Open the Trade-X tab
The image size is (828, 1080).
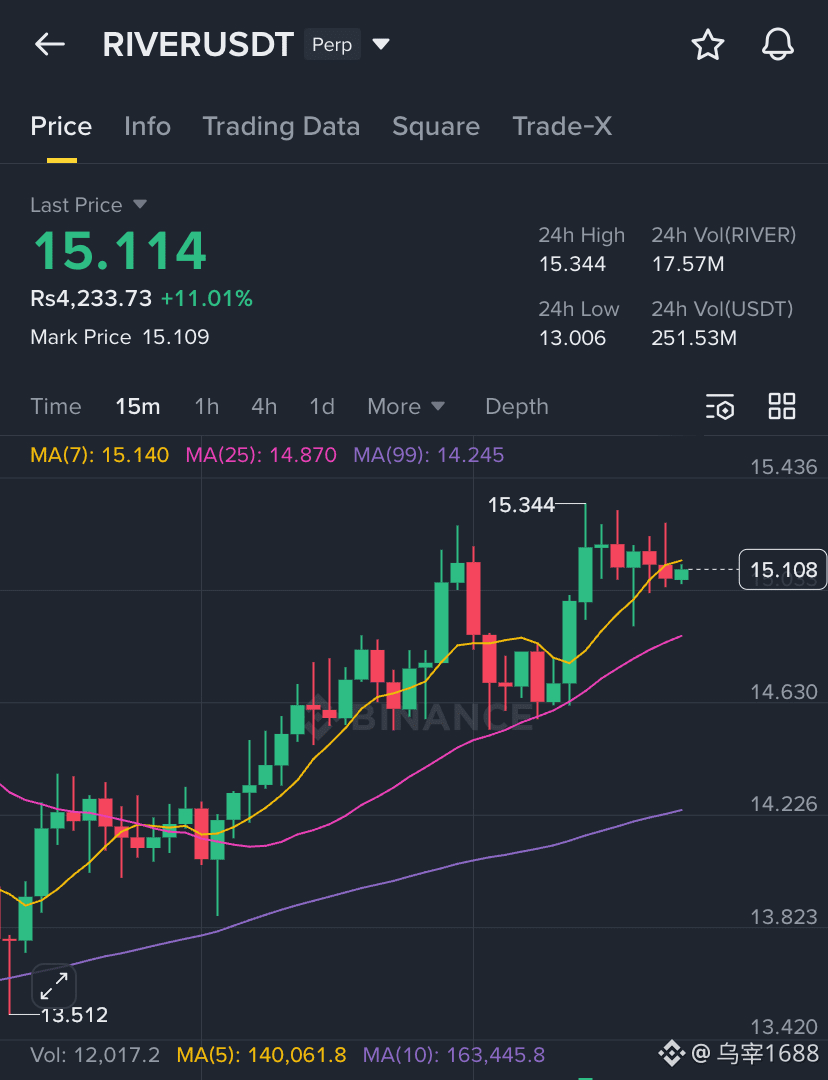(562, 127)
